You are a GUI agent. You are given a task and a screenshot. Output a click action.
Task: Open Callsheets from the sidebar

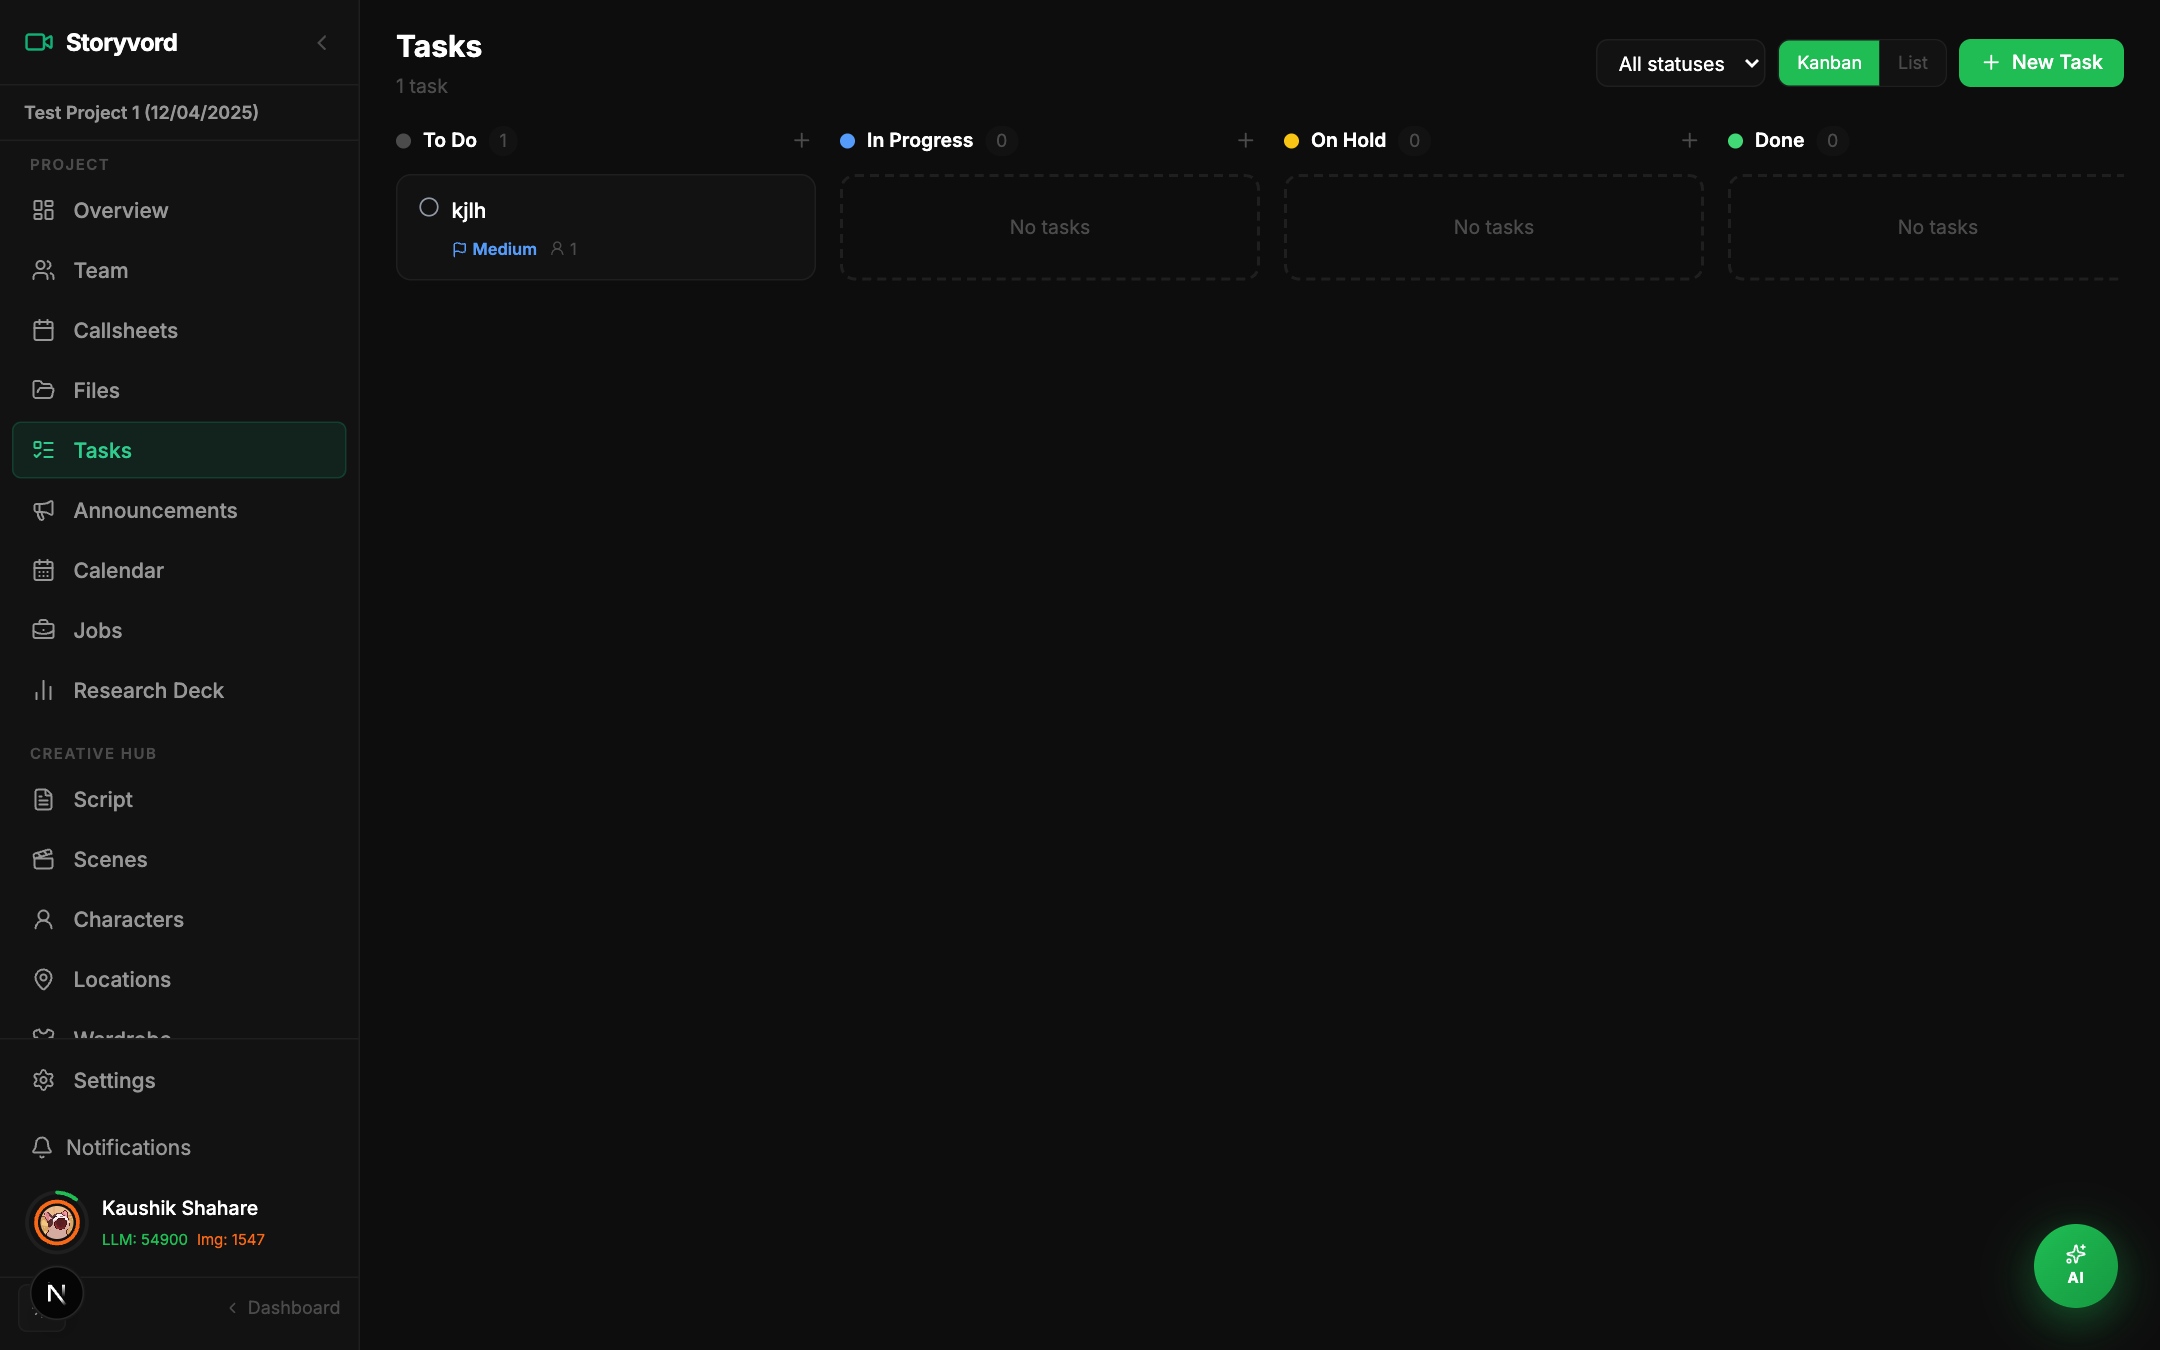tap(179, 330)
